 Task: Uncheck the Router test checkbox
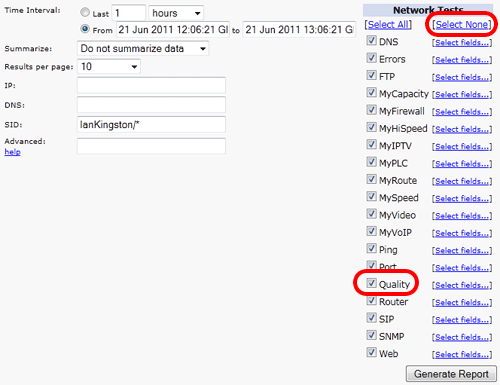[371, 301]
